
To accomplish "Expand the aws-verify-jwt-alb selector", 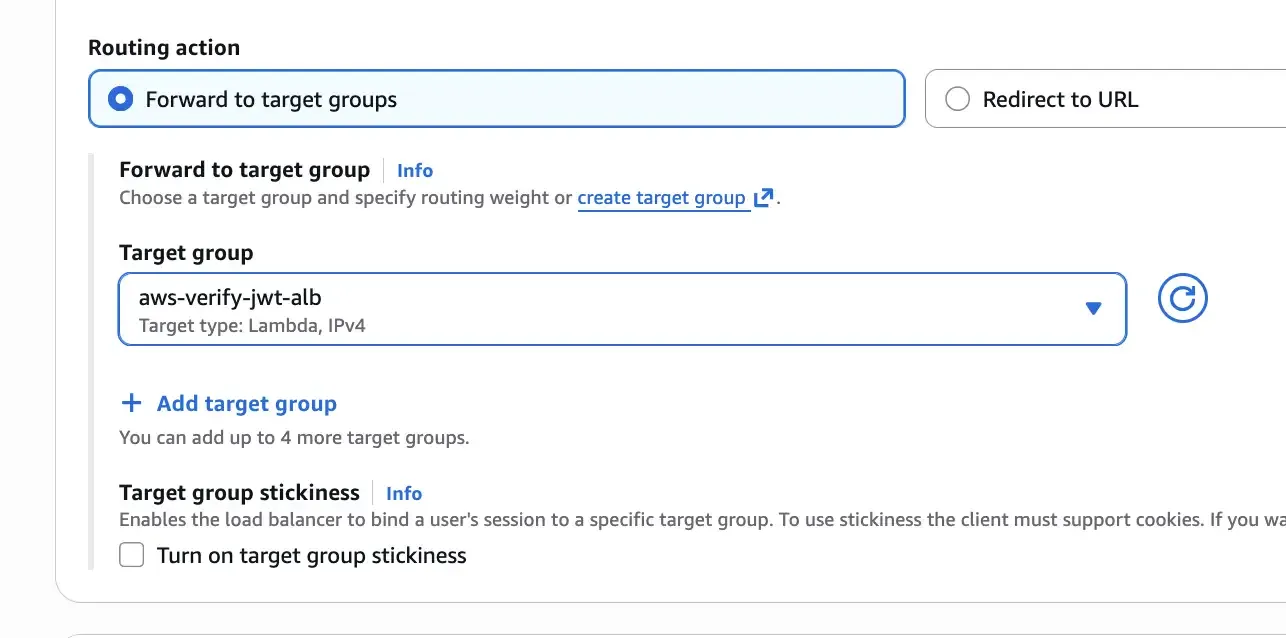I will [622, 309].
